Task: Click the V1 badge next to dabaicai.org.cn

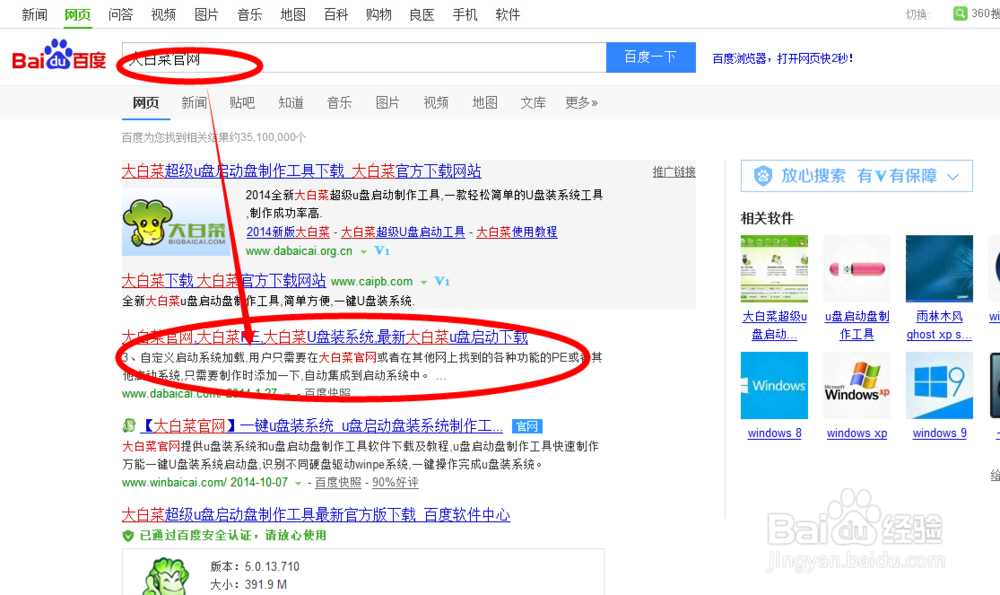Action: pyautogui.click(x=381, y=251)
